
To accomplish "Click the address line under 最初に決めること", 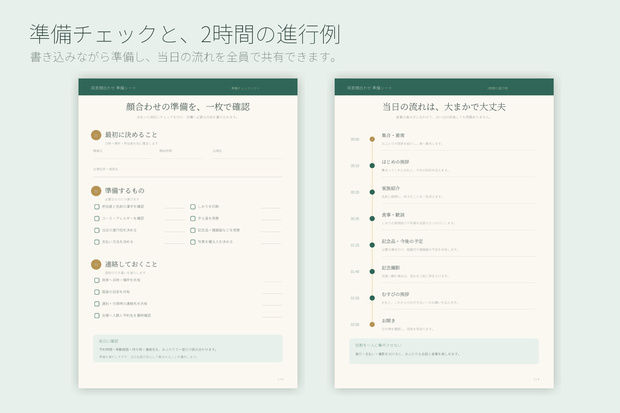I will point(188,172).
